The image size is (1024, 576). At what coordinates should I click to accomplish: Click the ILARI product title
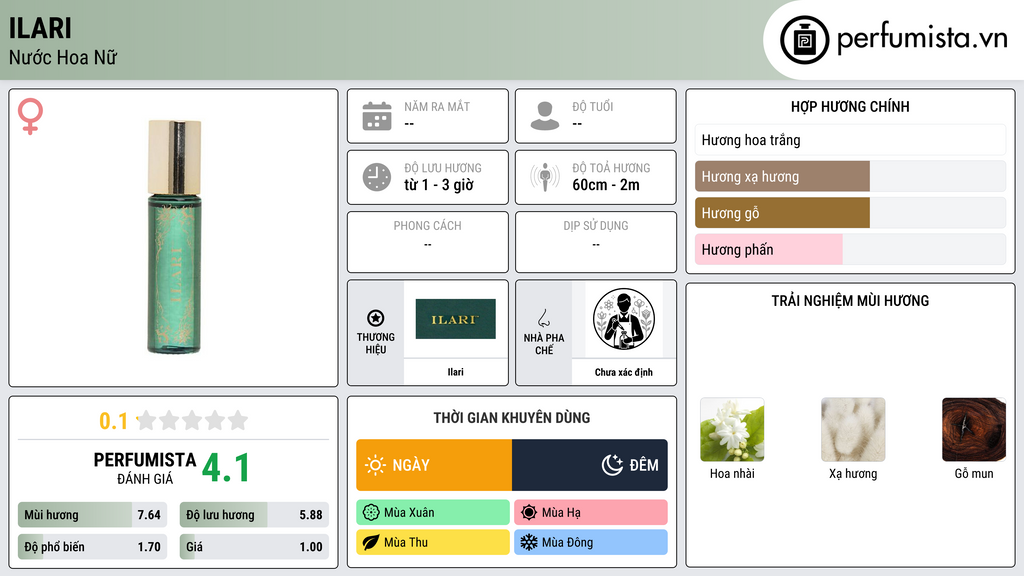tap(40, 28)
